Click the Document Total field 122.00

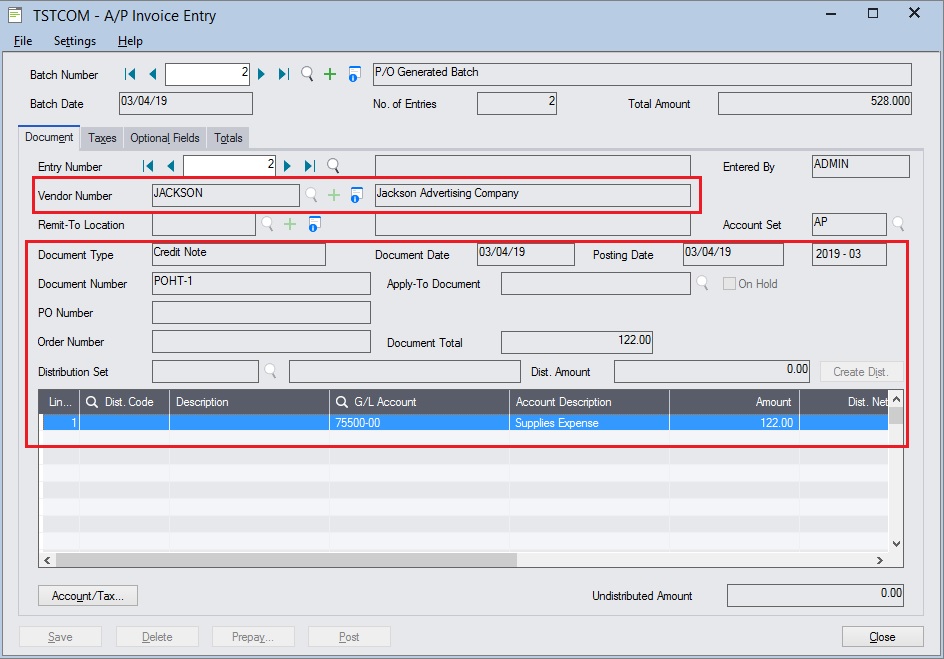pos(577,342)
